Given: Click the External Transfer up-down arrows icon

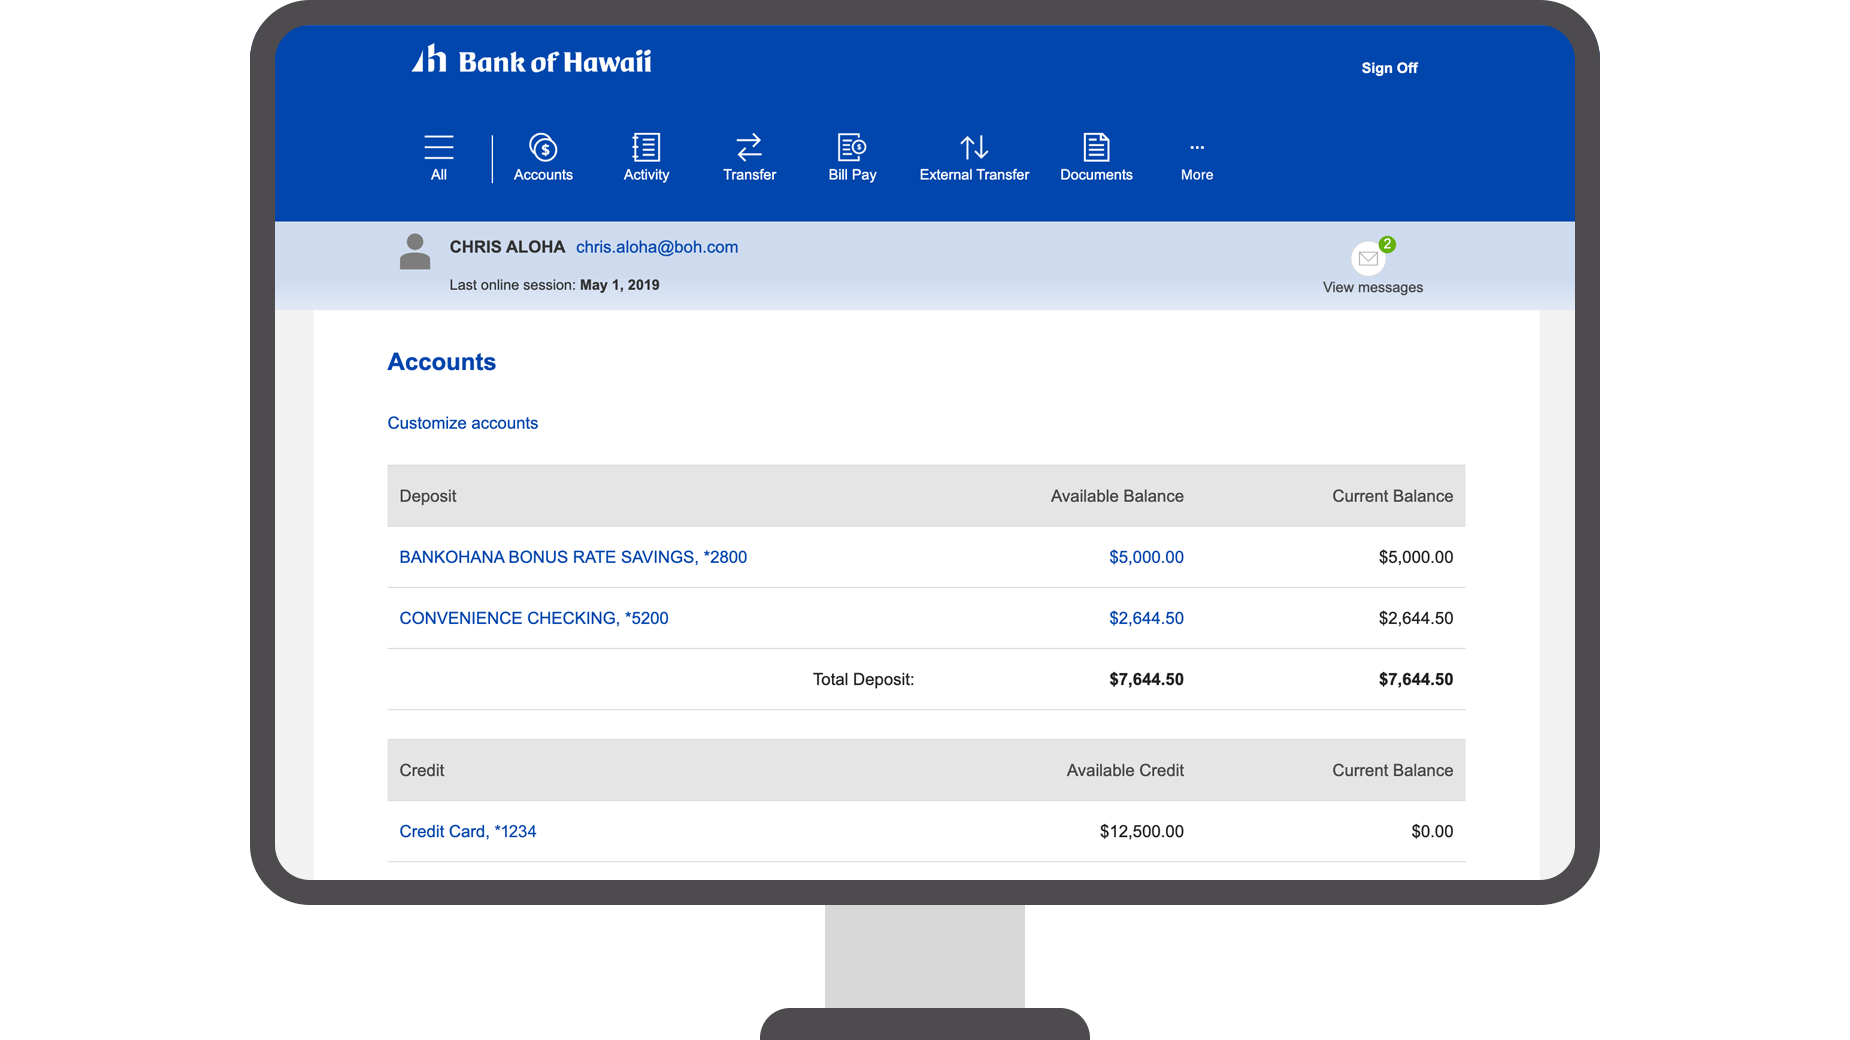Looking at the screenshot, I should [974, 147].
